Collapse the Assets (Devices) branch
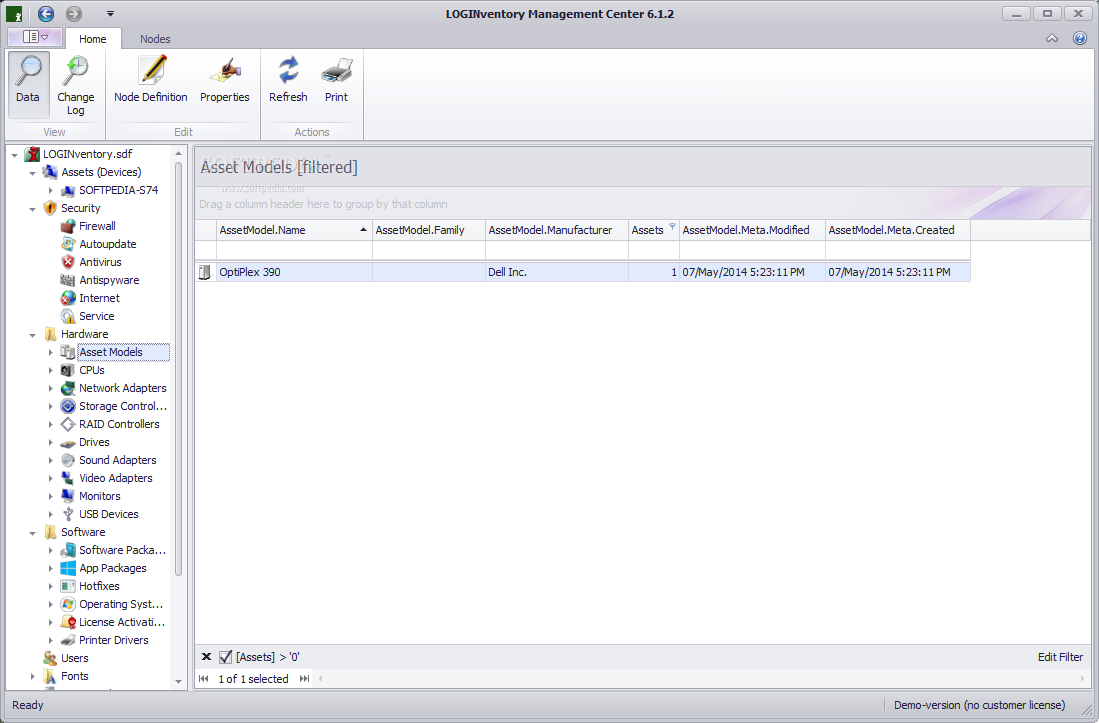 [32, 172]
